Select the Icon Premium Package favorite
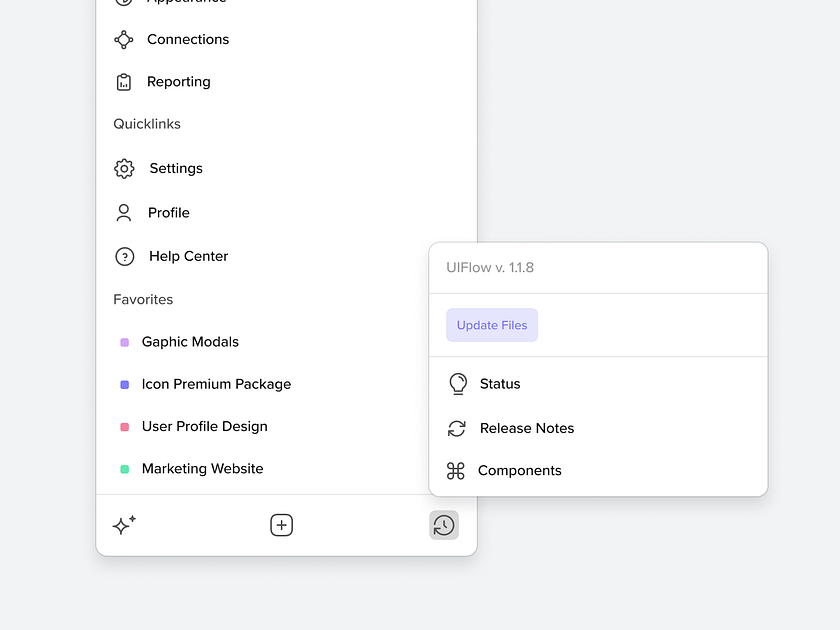 tap(216, 383)
